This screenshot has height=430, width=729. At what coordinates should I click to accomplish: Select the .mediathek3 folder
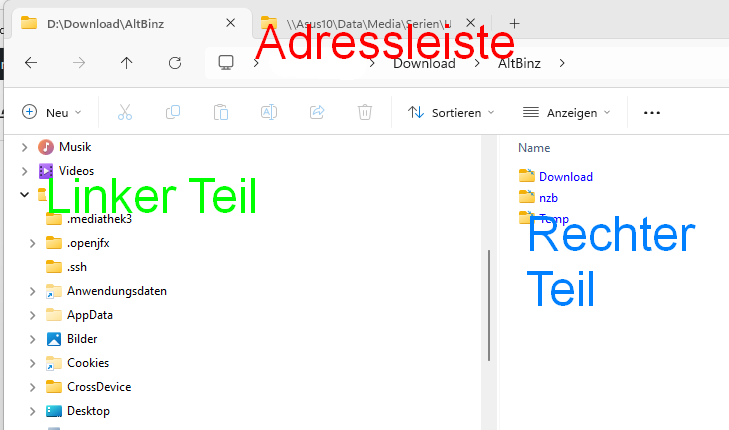point(99,219)
